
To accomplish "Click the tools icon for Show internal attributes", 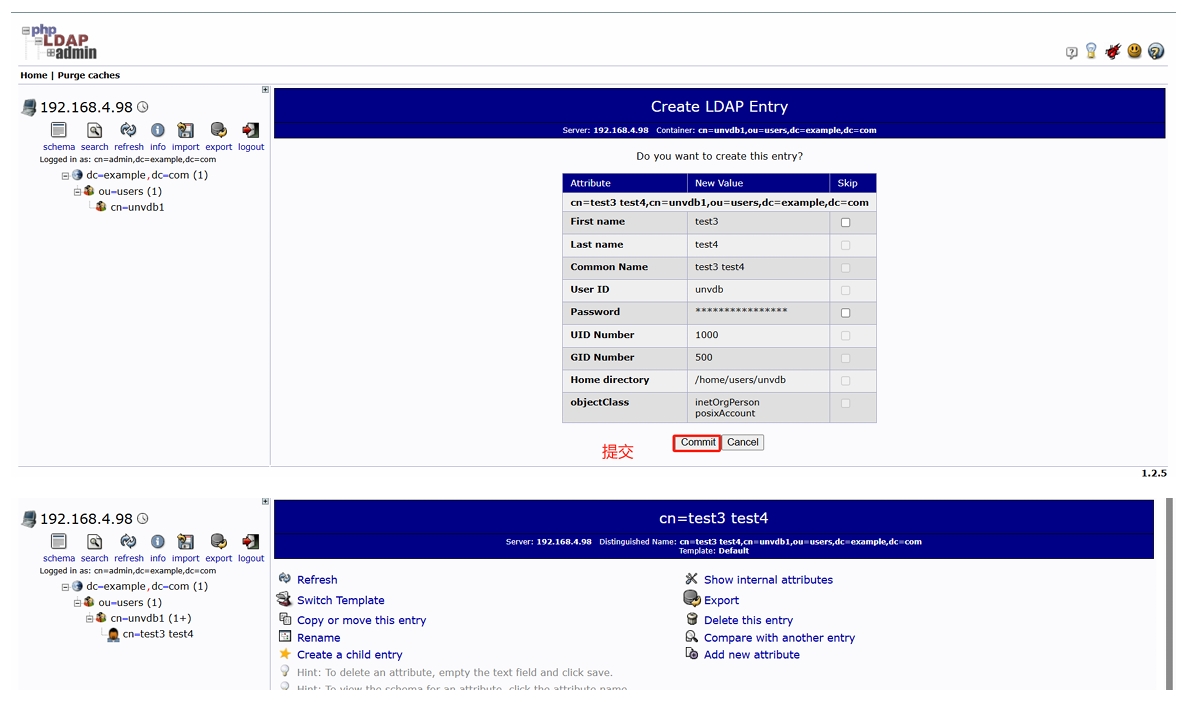I will [691, 579].
